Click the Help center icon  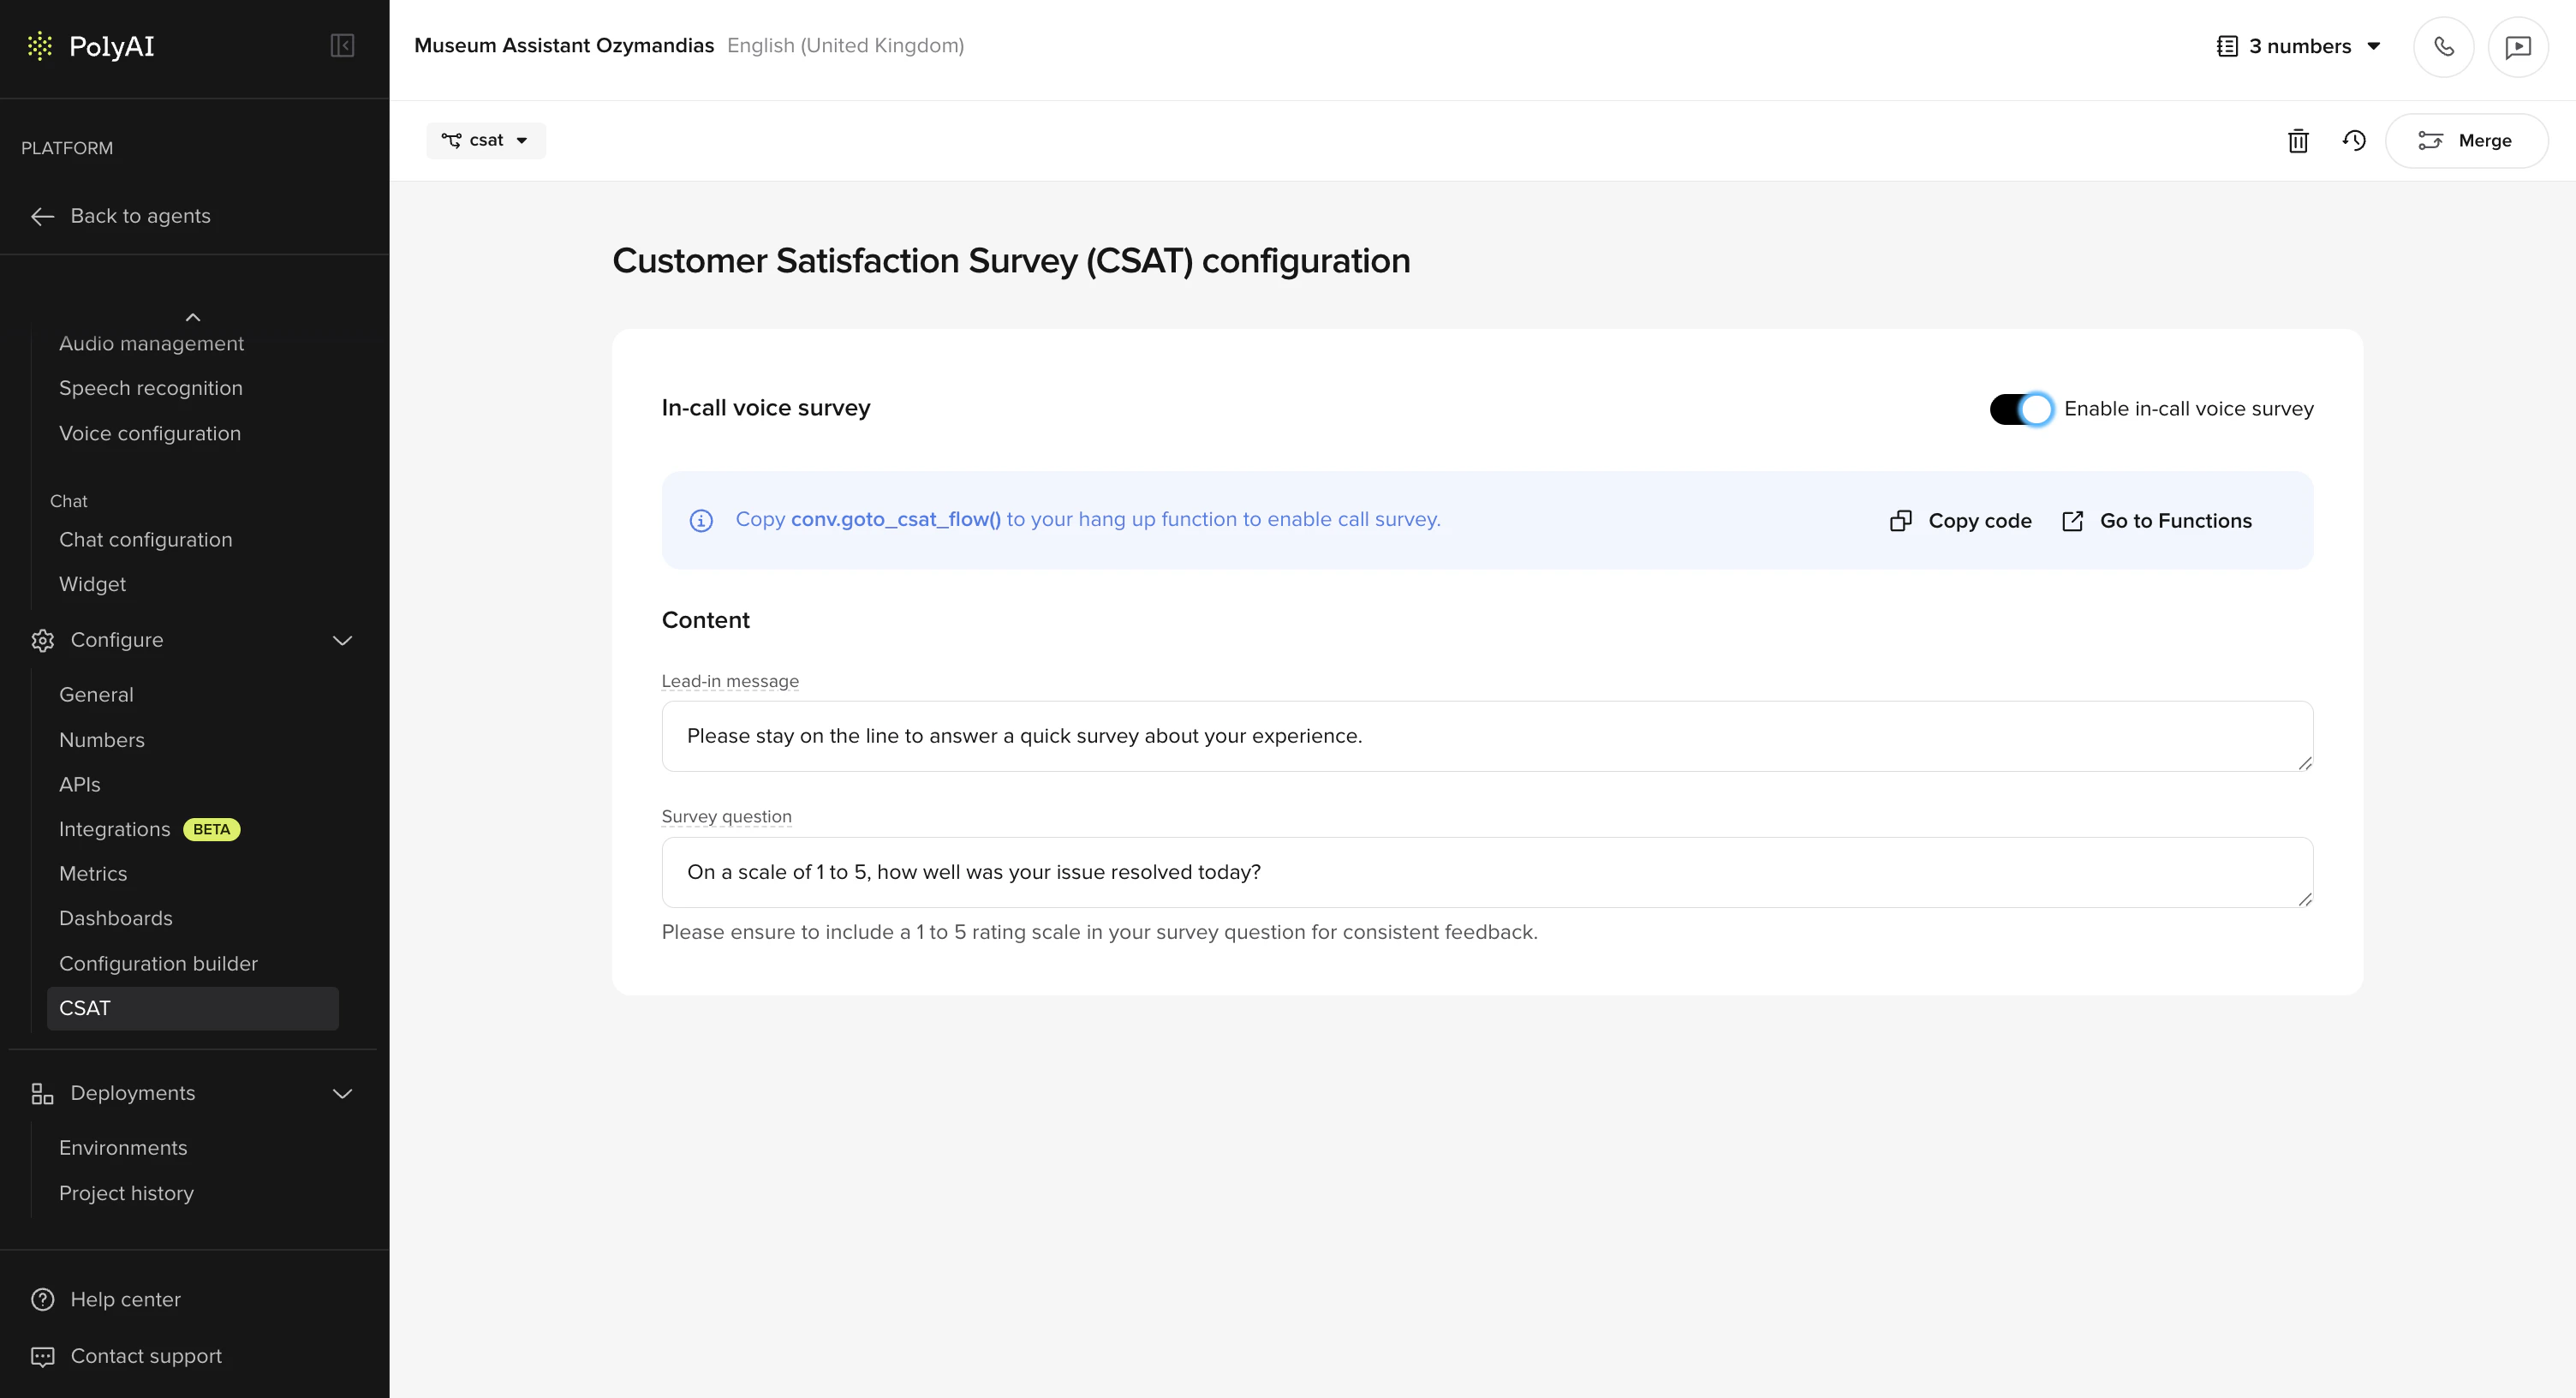[42, 1300]
